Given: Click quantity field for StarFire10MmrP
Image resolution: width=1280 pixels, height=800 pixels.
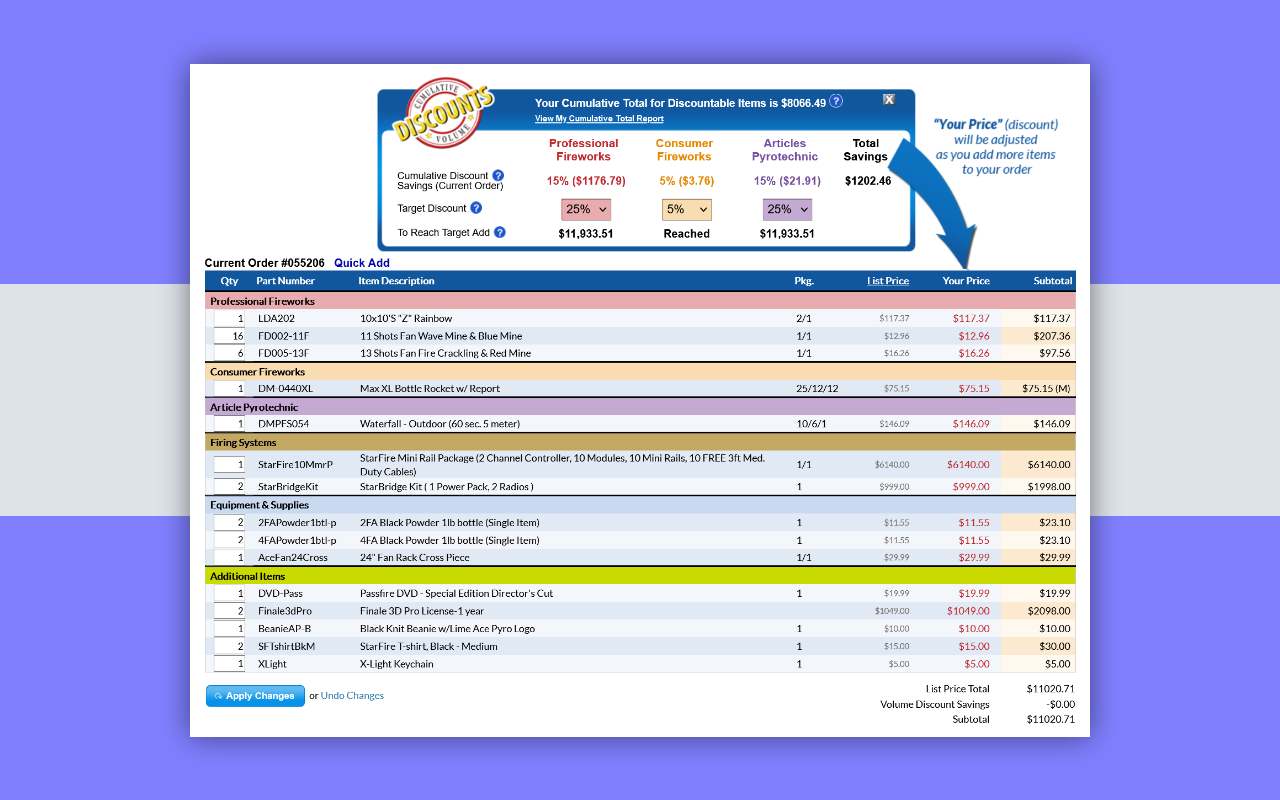Looking at the screenshot, I should click(229, 464).
